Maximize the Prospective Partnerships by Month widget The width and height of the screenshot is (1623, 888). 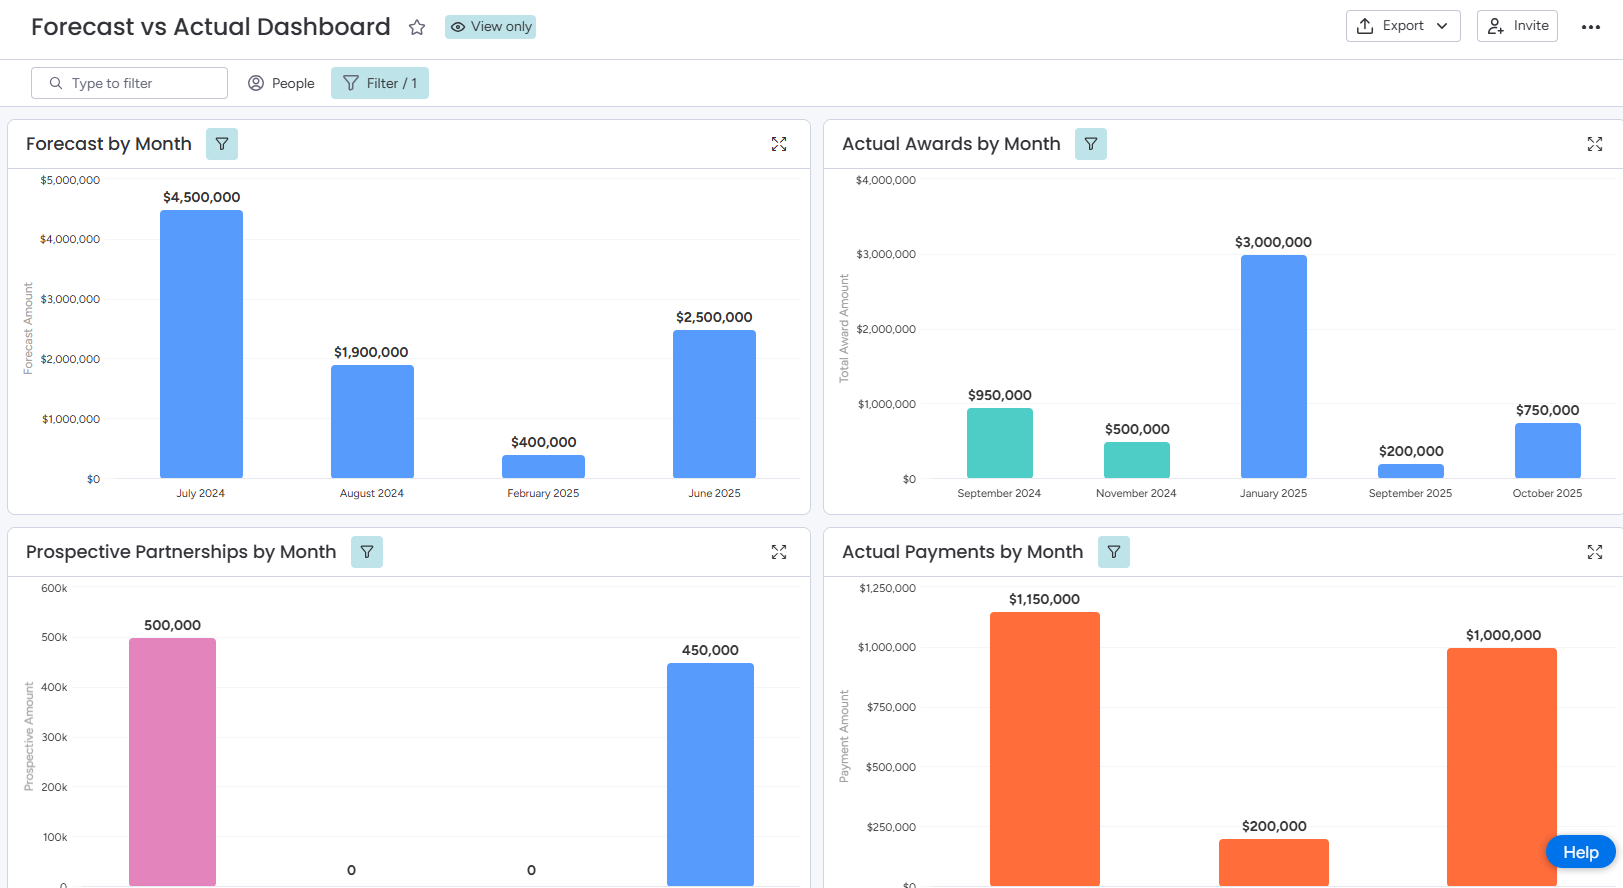point(779,552)
